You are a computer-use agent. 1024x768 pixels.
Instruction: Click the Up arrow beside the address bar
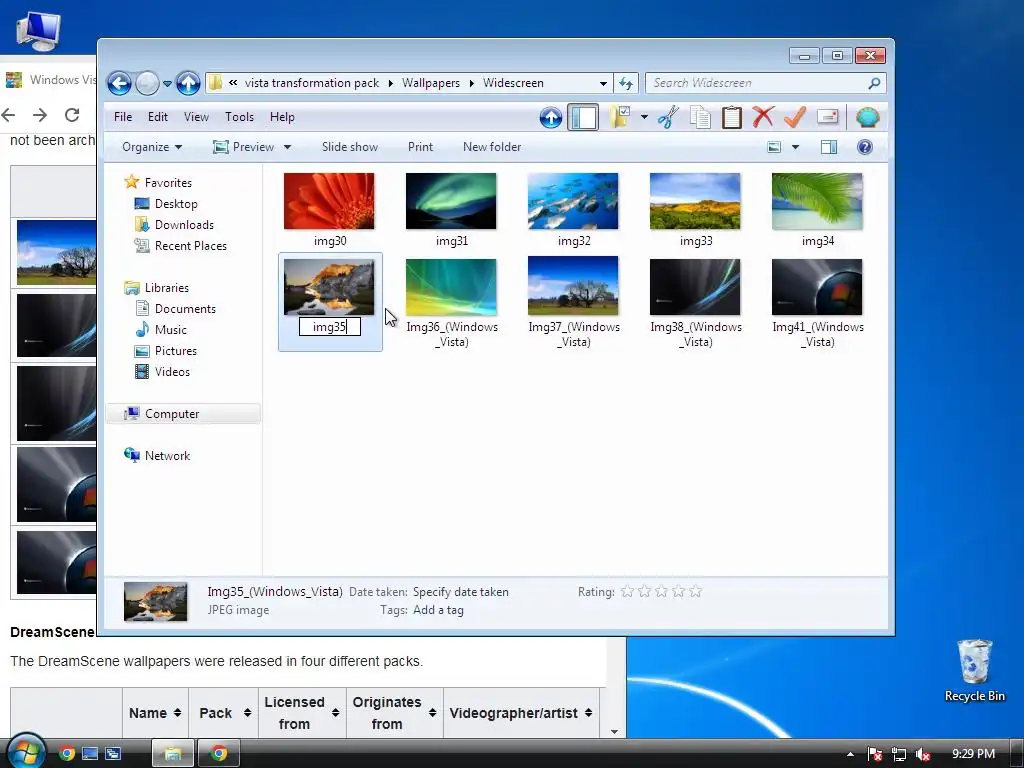click(188, 83)
